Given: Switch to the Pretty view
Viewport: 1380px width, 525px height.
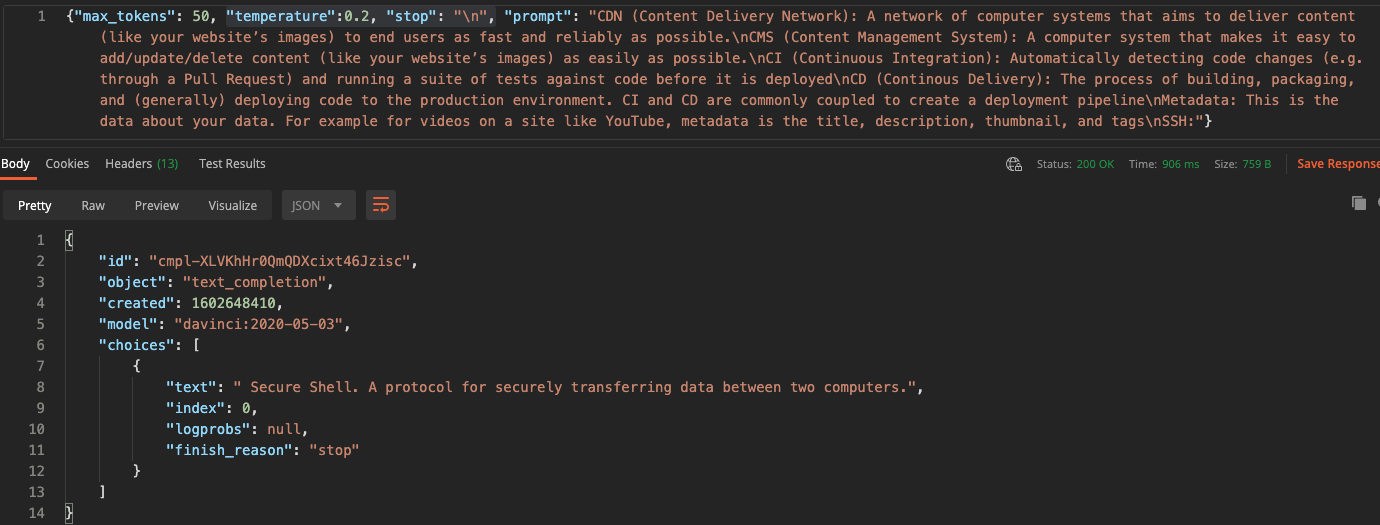Looking at the screenshot, I should [x=35, y=205].
